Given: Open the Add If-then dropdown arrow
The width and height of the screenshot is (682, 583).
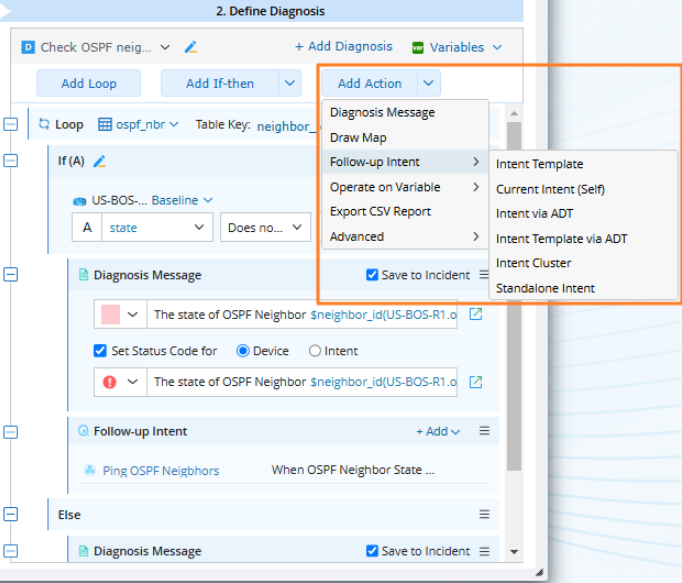Looking at the screenshot, I should [x=290, y=83].
